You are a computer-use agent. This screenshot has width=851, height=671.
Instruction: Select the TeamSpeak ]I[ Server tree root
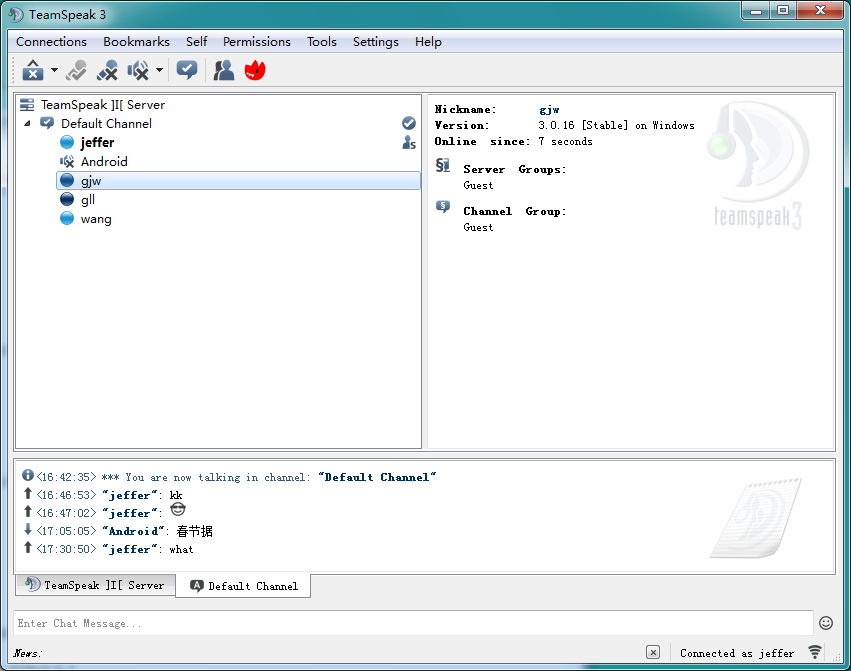(x=103, y=105)
